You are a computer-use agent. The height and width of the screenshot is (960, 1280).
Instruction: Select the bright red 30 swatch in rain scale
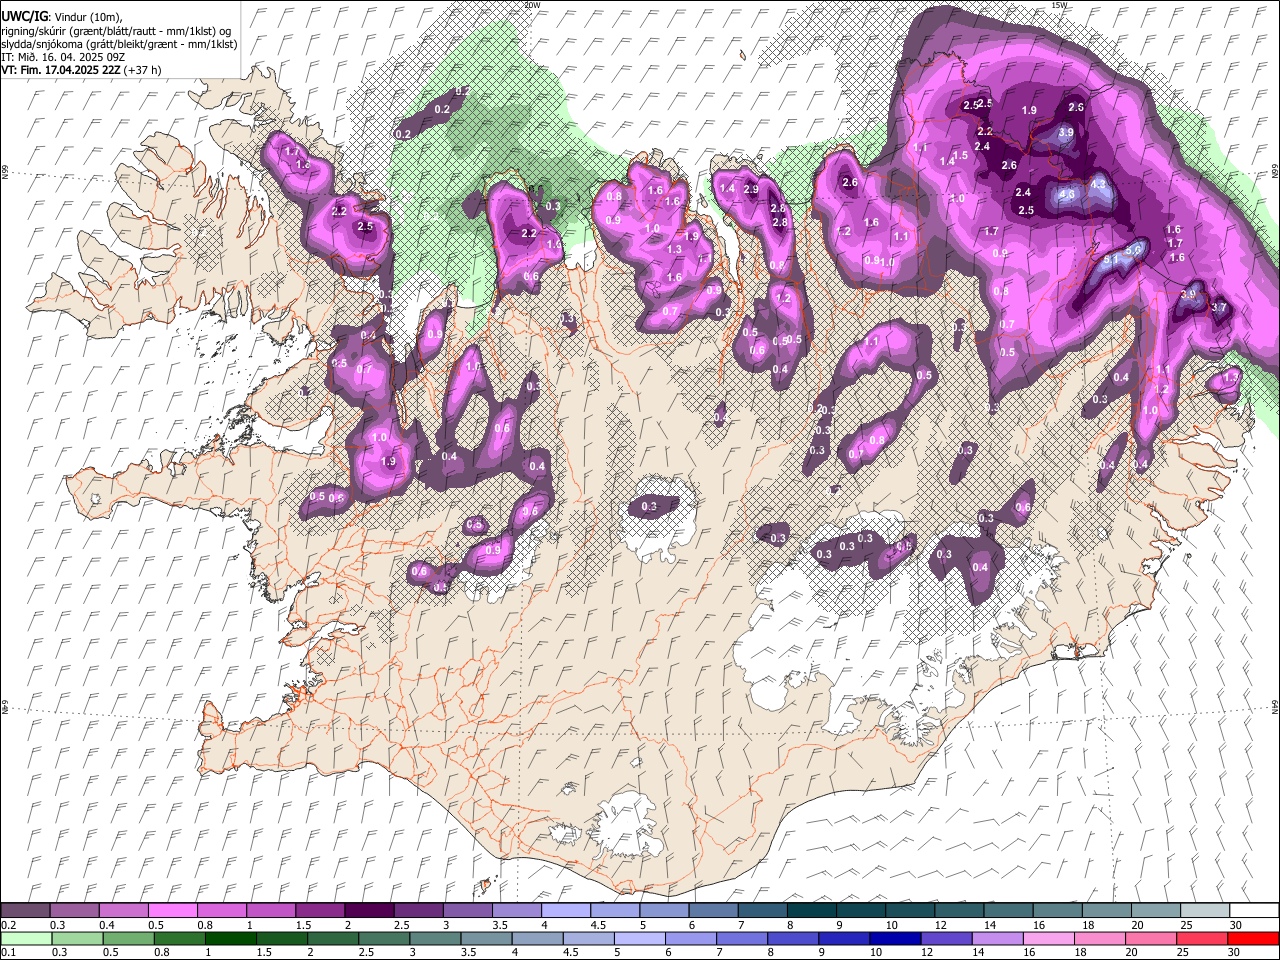[x=1253, y=939]
